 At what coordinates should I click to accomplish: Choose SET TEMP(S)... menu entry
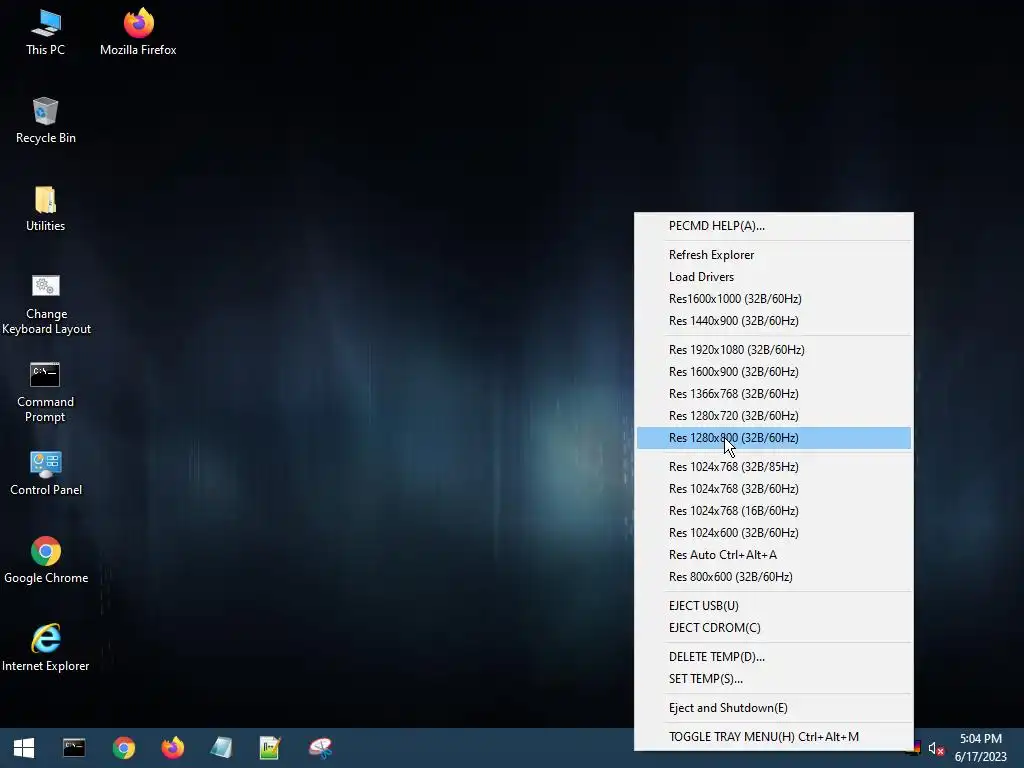[x=774, y=679]
